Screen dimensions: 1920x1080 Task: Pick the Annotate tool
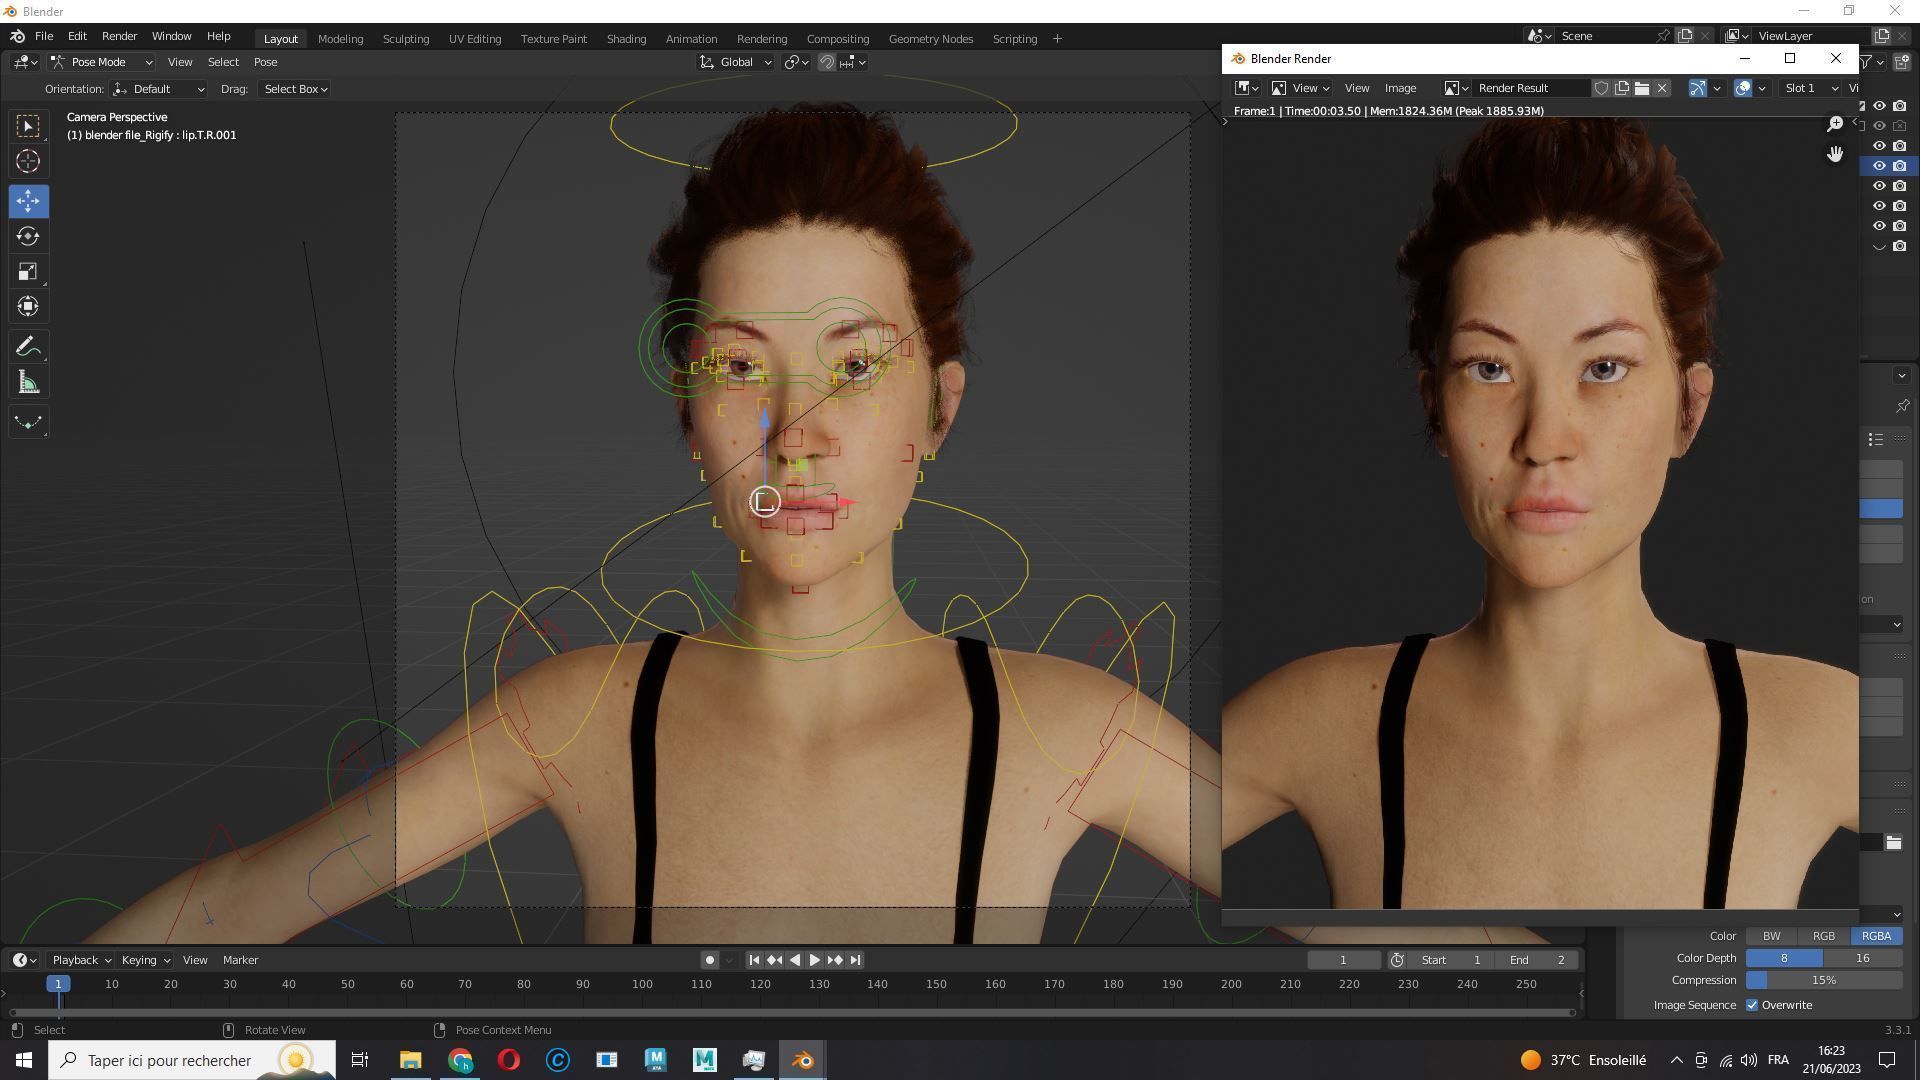(28, 345)
